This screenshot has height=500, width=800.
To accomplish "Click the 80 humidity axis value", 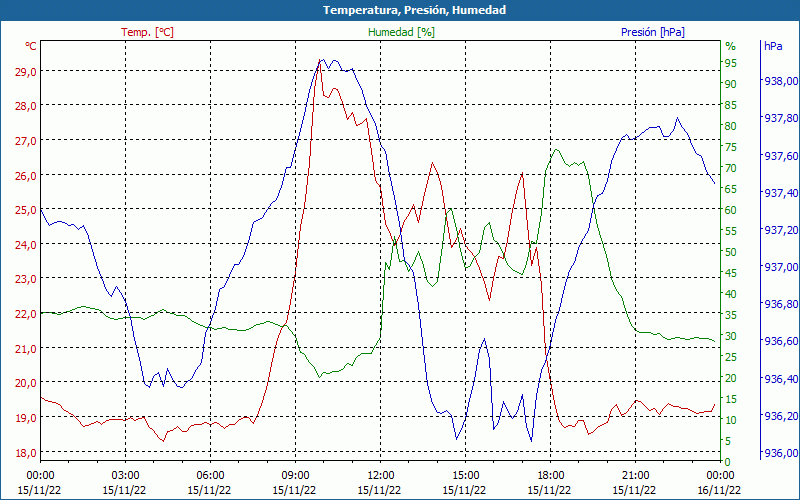I will (731, 126).
